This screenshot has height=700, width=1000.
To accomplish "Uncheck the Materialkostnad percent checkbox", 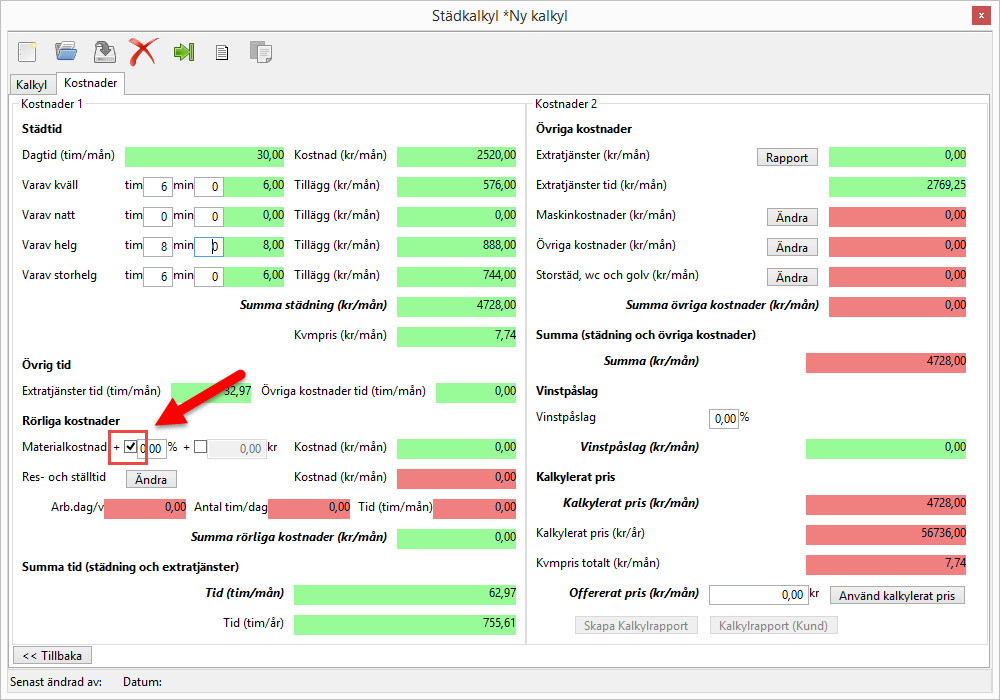I will 131,448.
